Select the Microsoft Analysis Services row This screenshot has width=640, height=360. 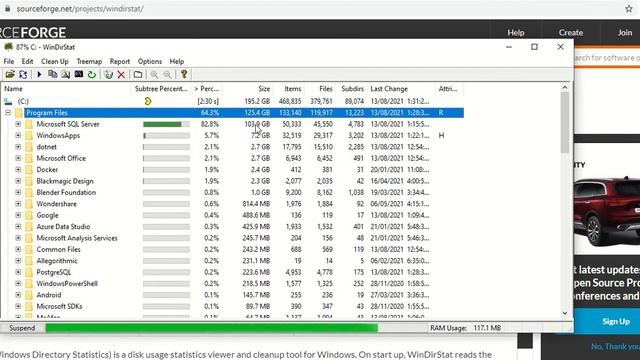(77, 238)
